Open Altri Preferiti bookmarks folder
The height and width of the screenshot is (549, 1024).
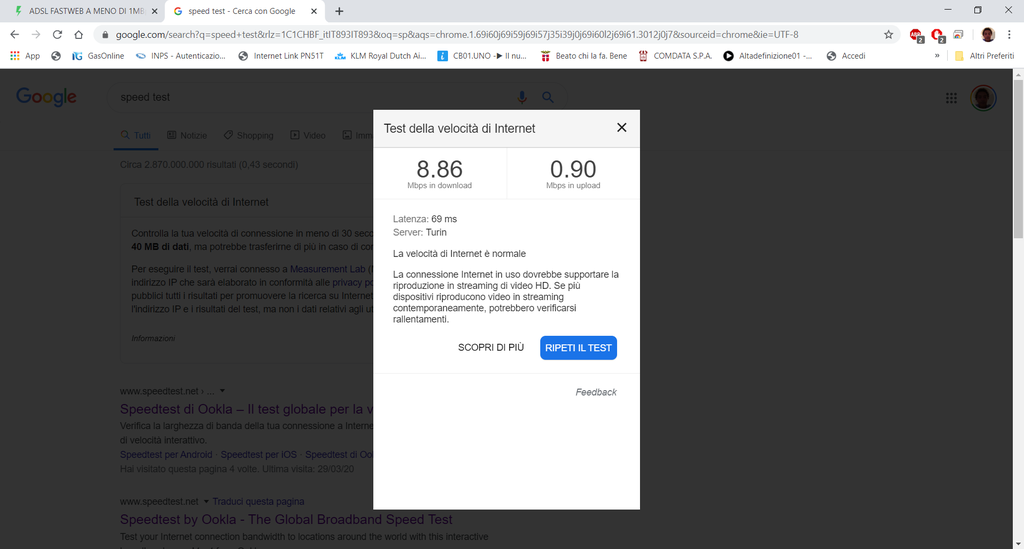[984, 56]
